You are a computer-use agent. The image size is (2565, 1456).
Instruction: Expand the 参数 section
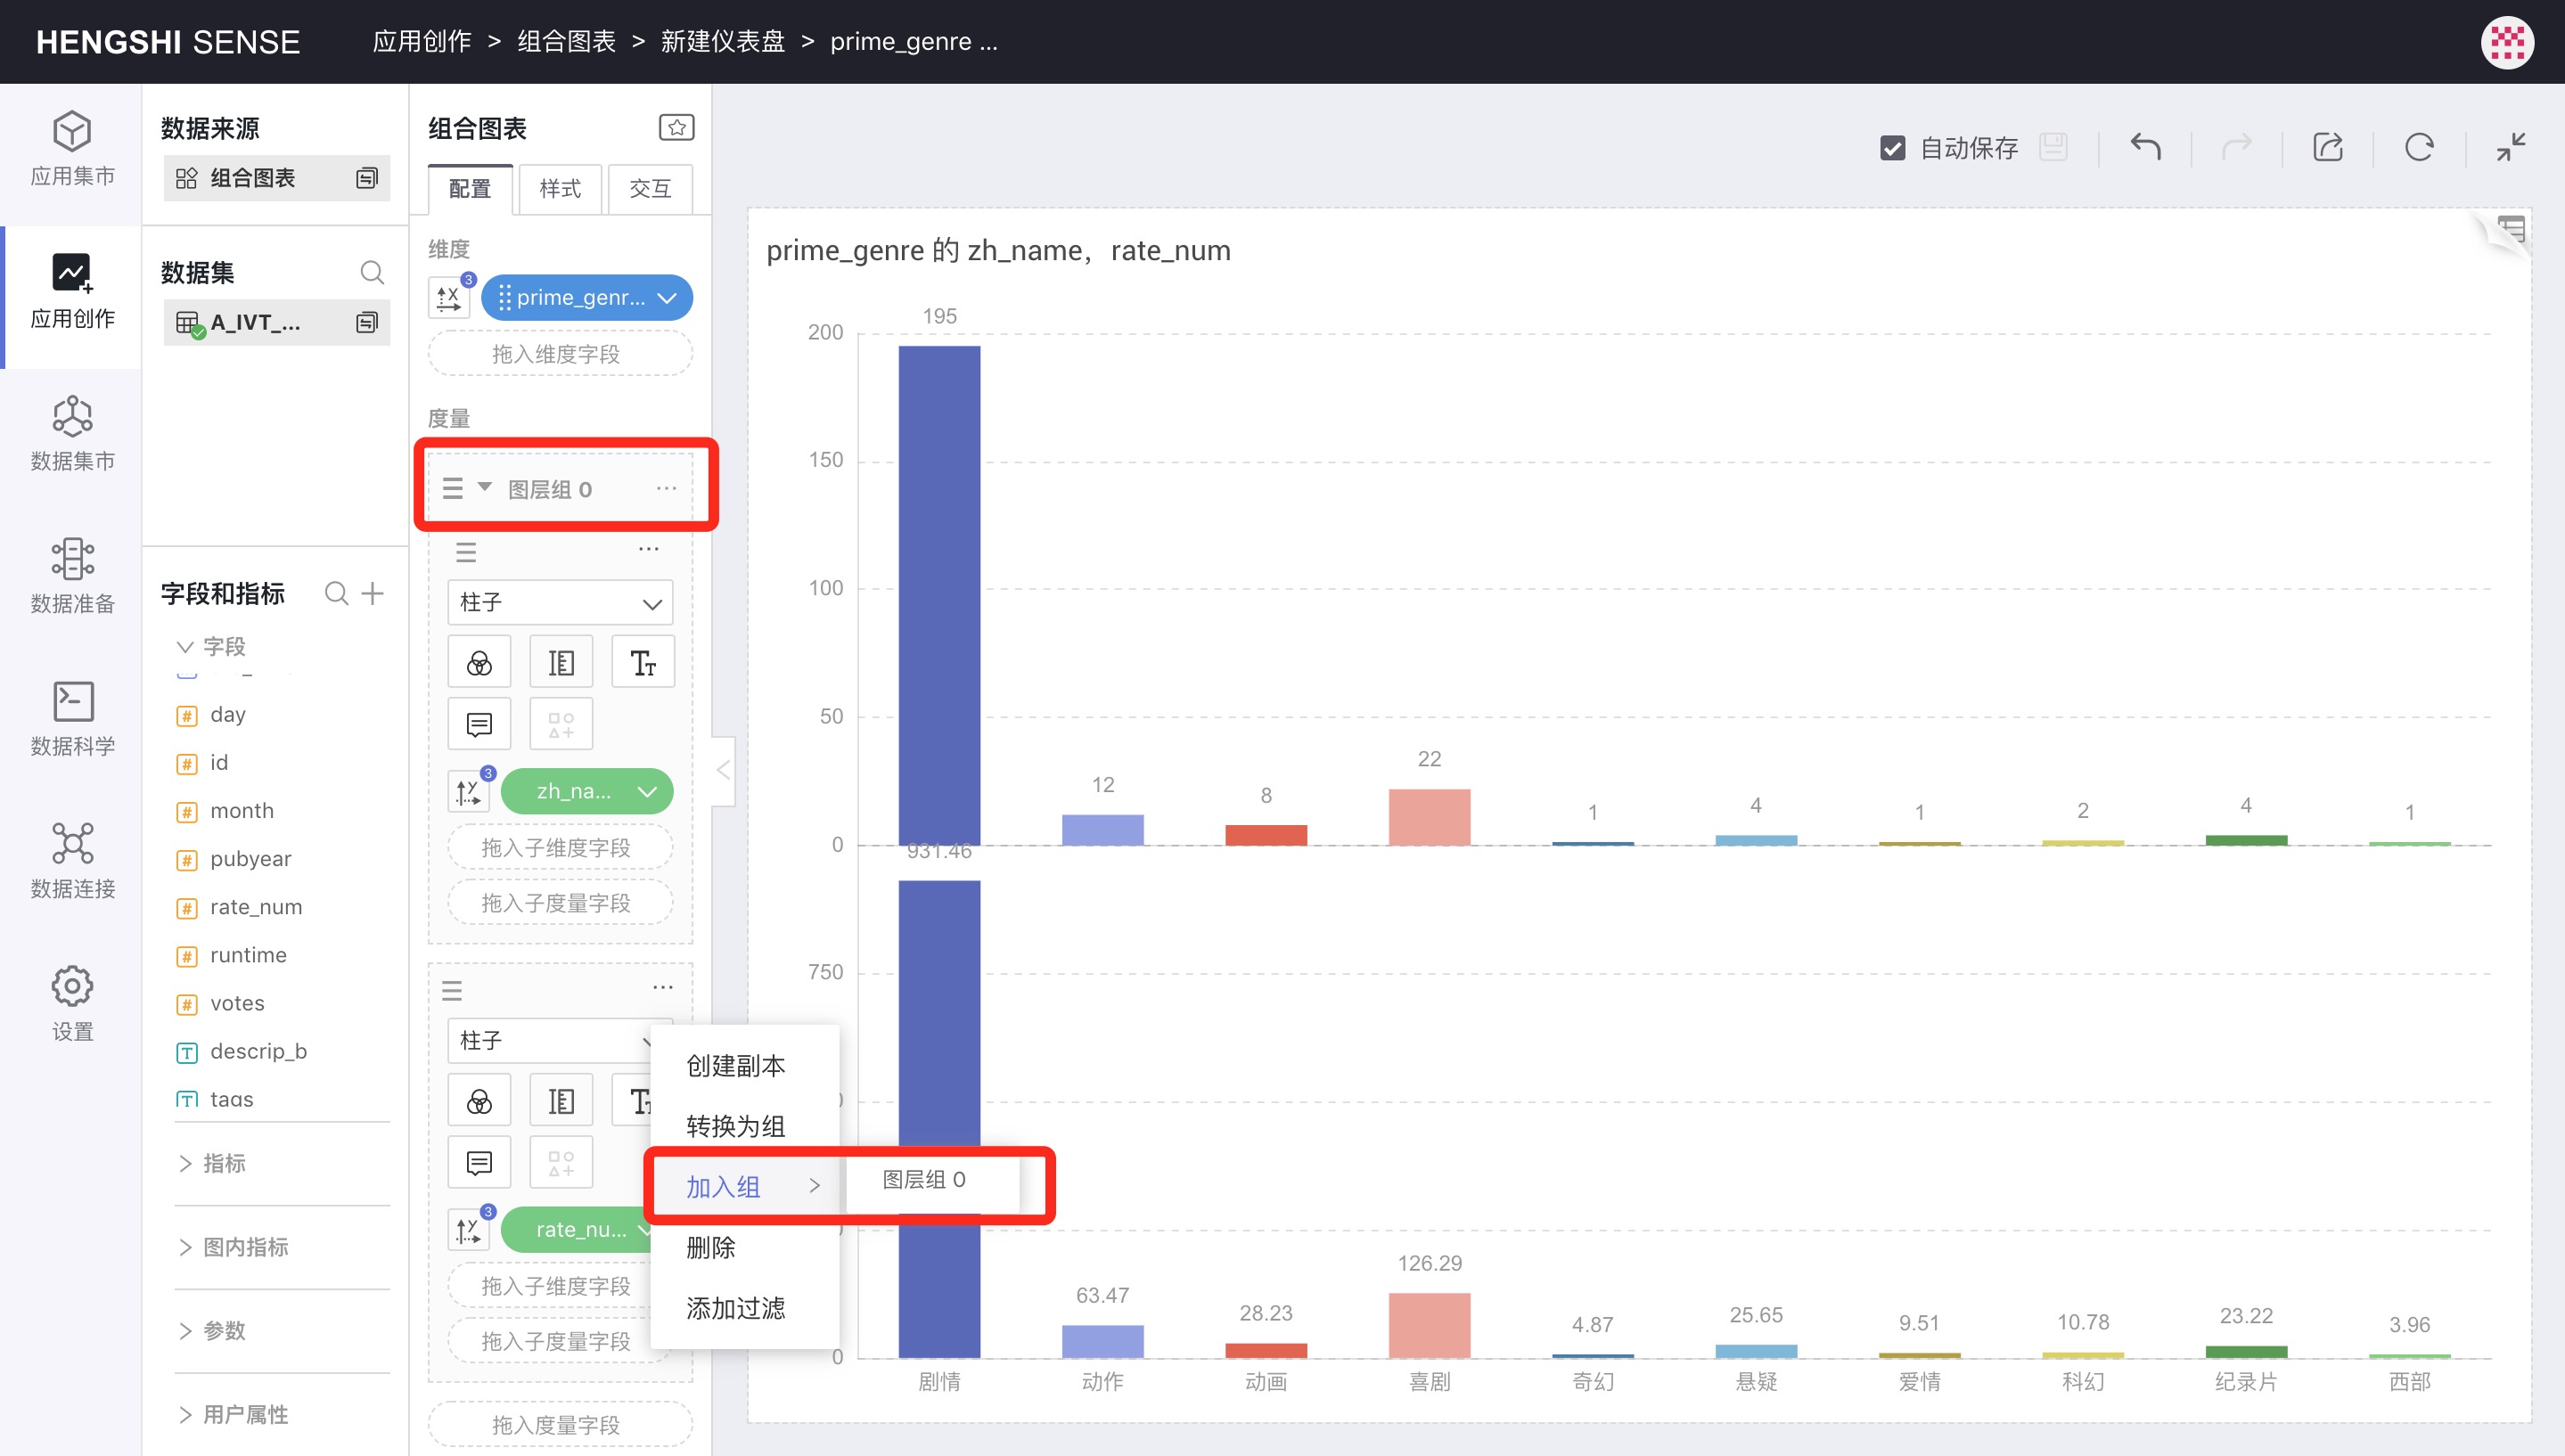click(x=185, y=1330)
